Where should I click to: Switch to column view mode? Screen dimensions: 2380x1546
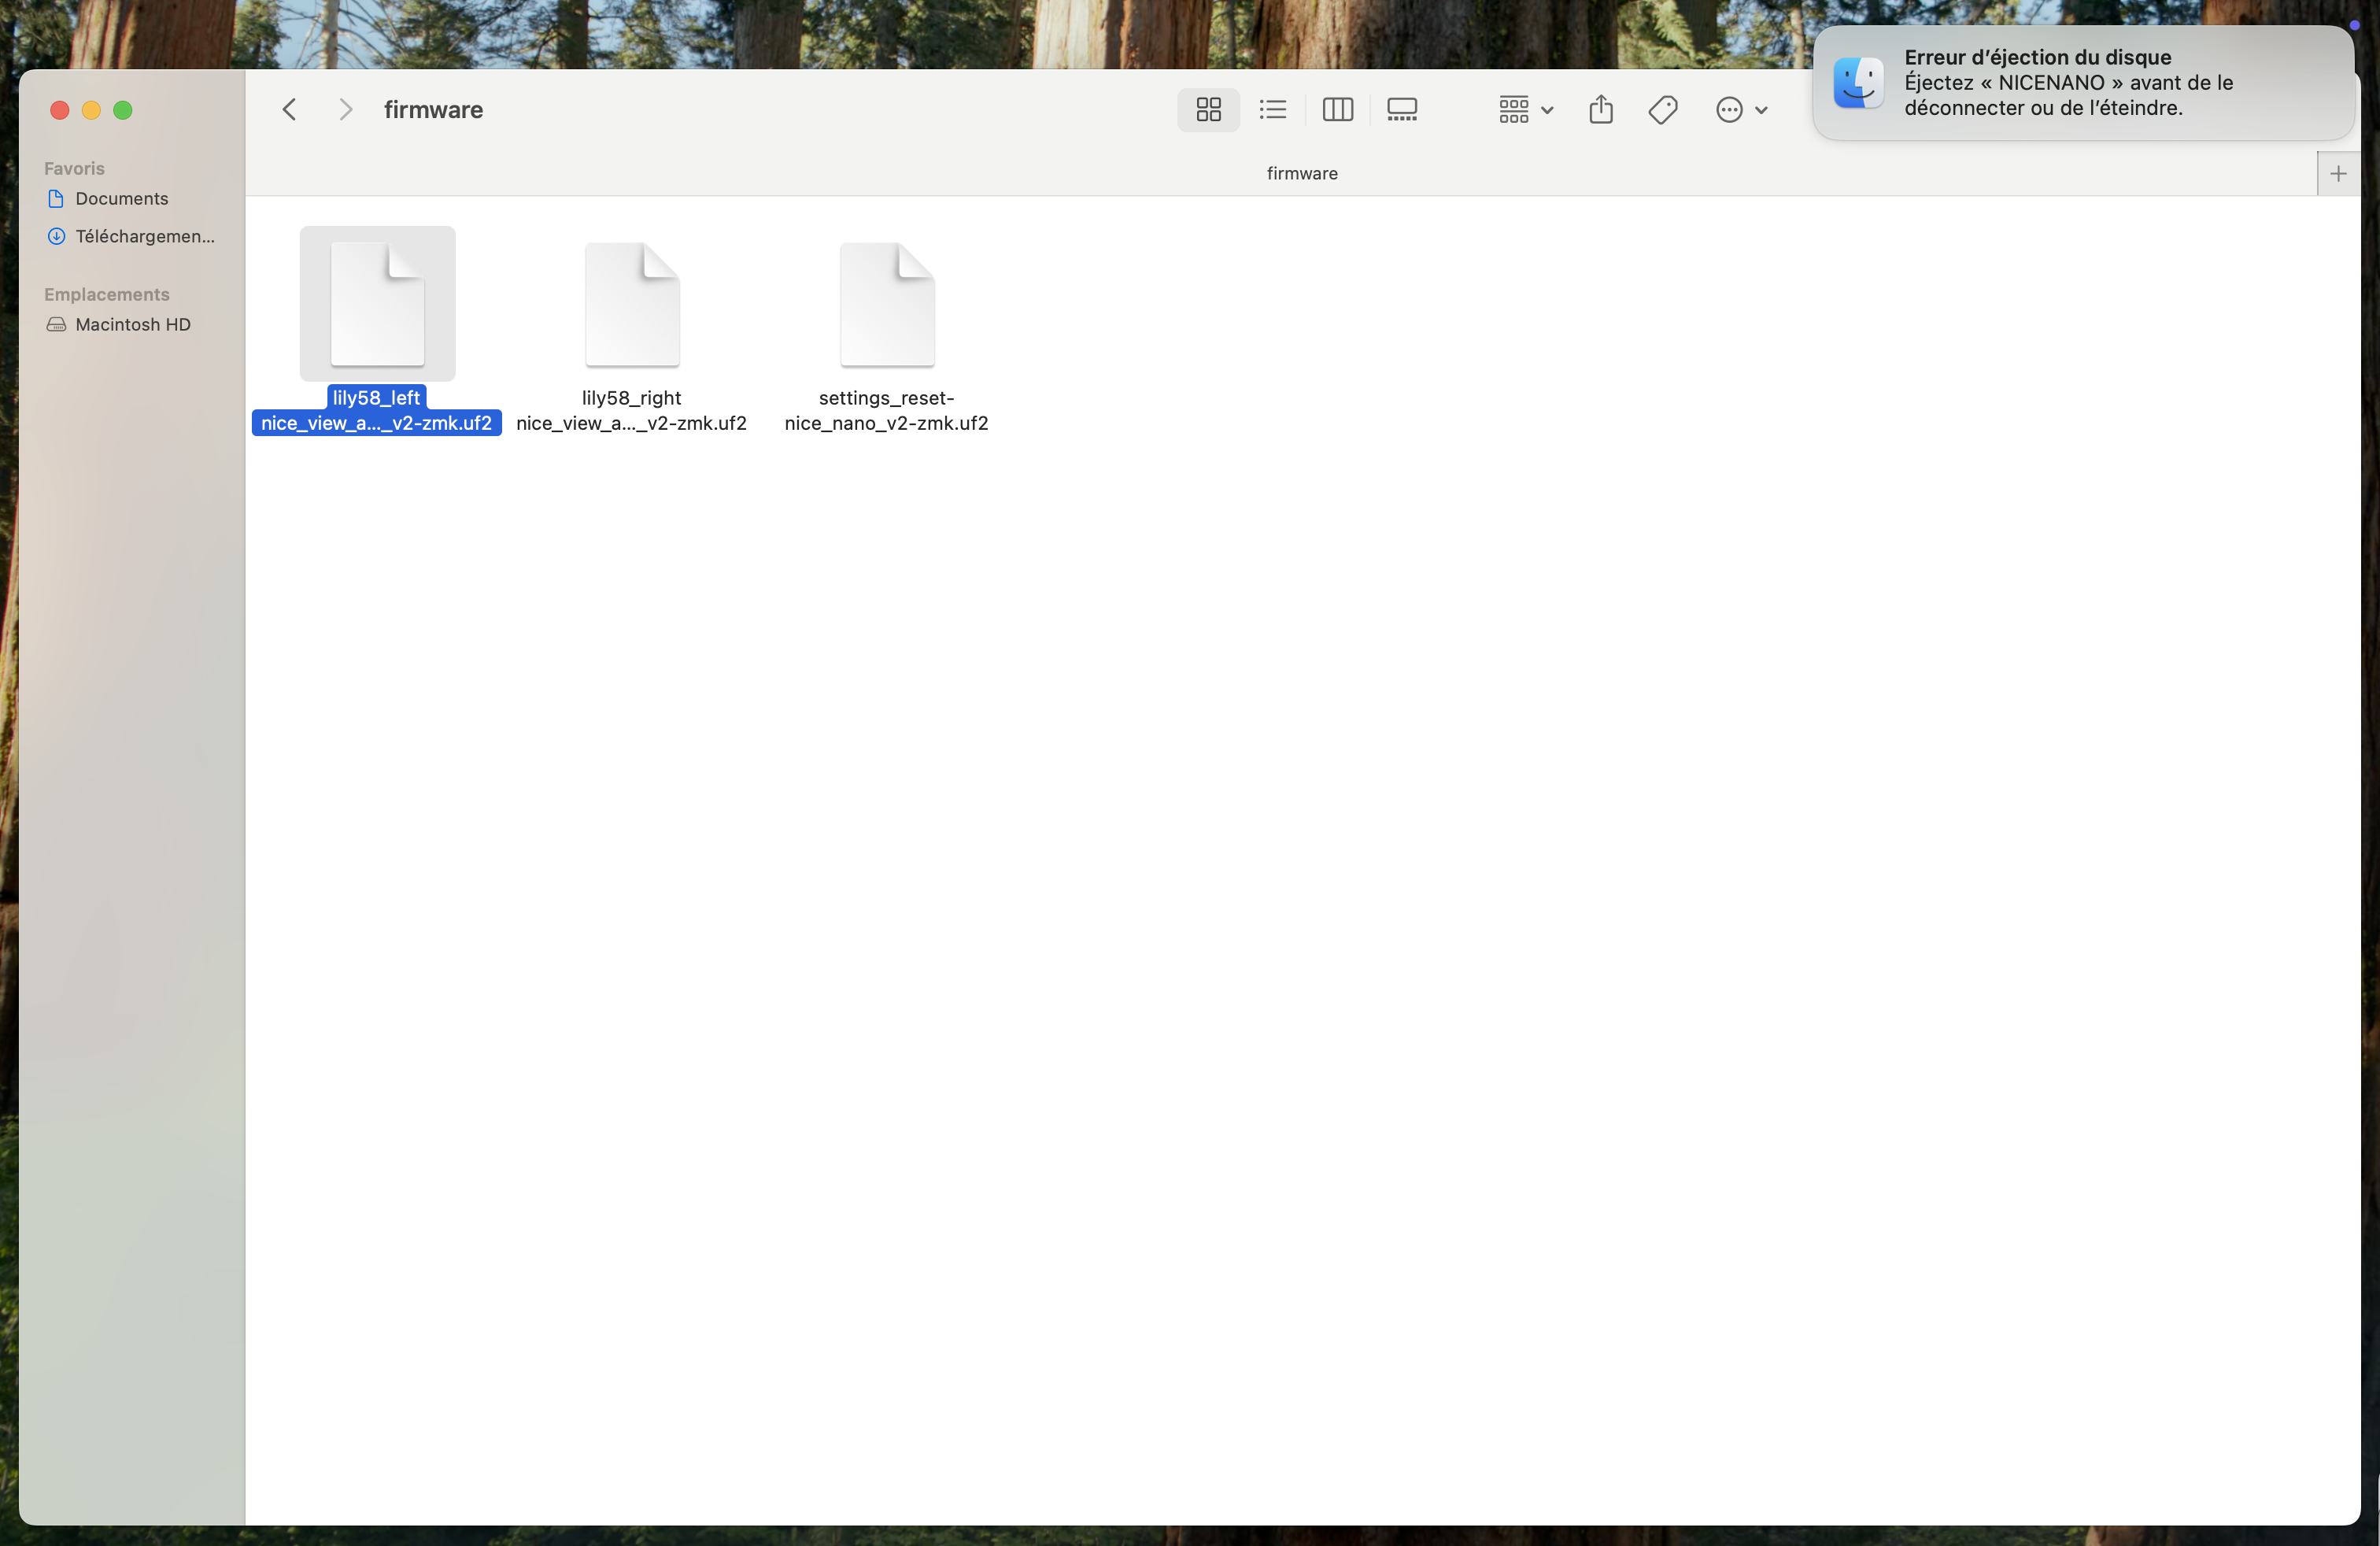(x=1337, y=110)
